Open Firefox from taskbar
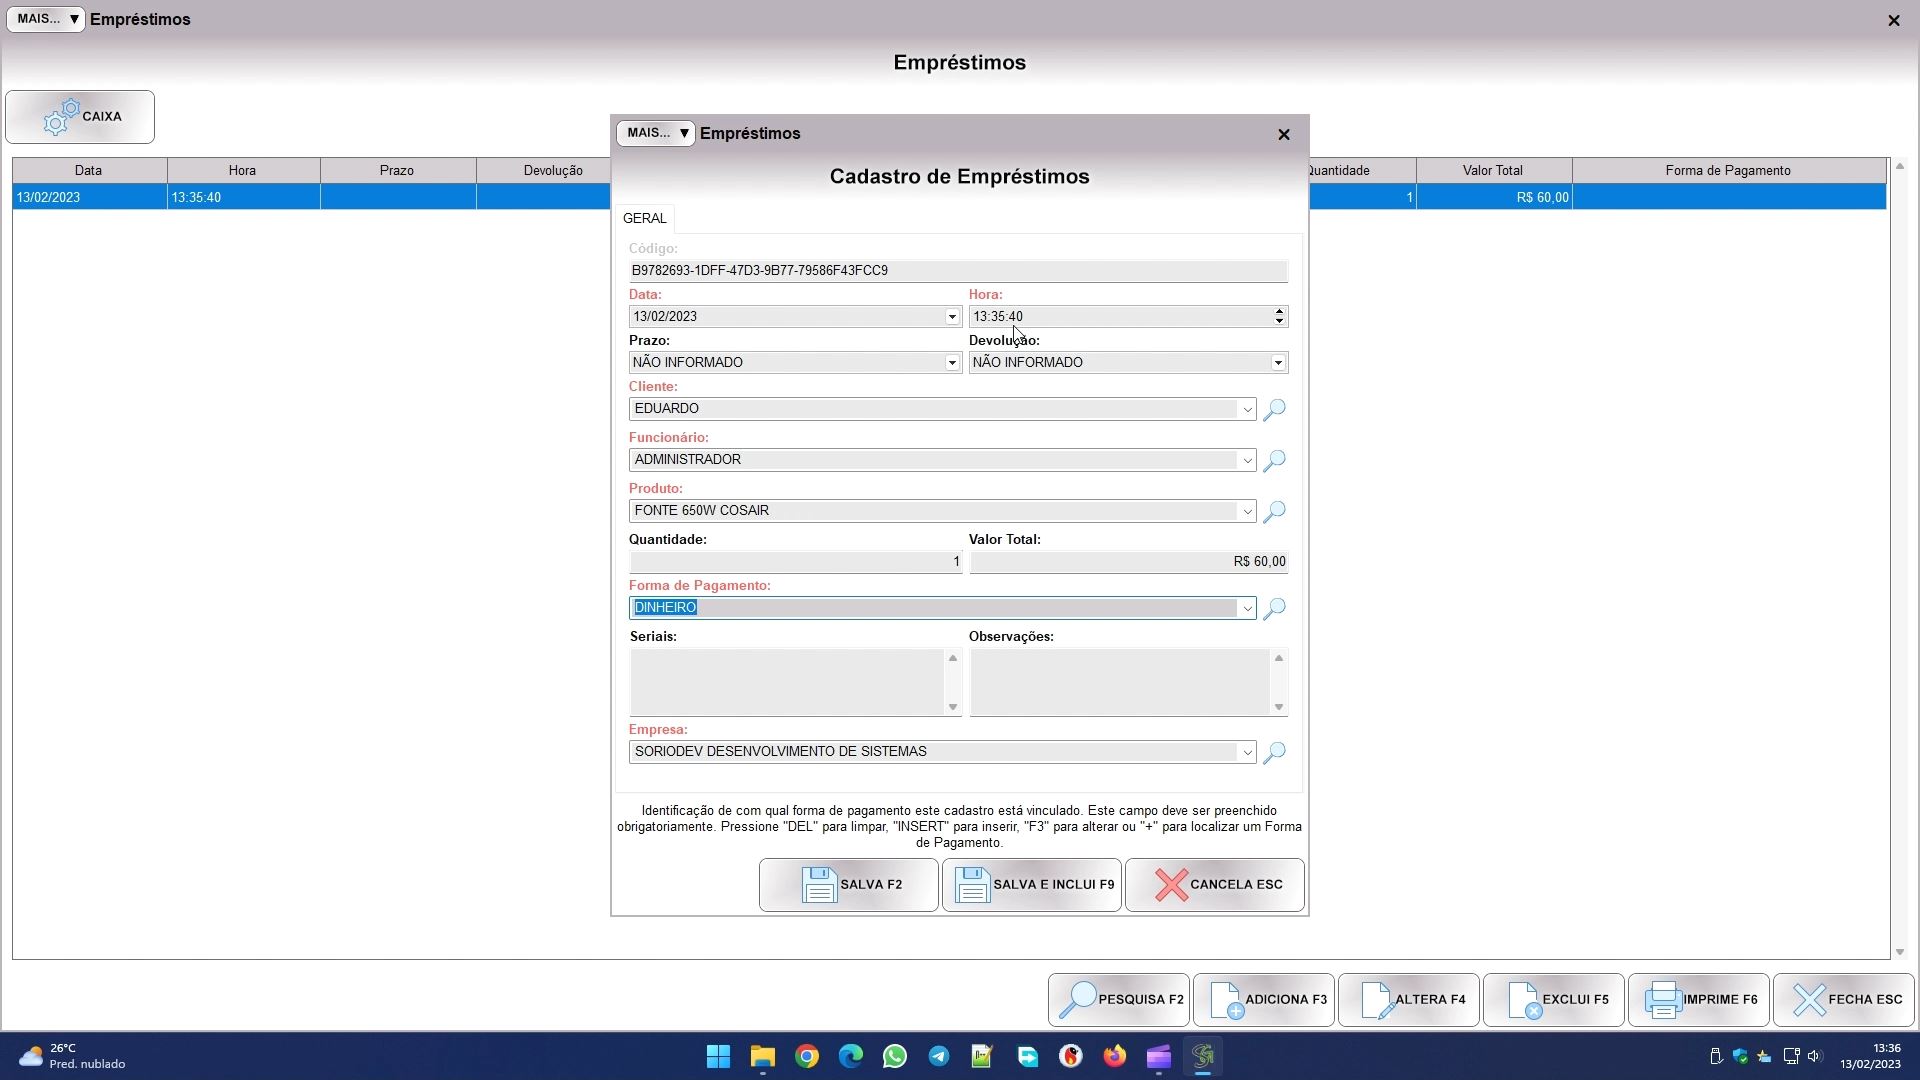1920x1080 pixels. (1114, 1057)
